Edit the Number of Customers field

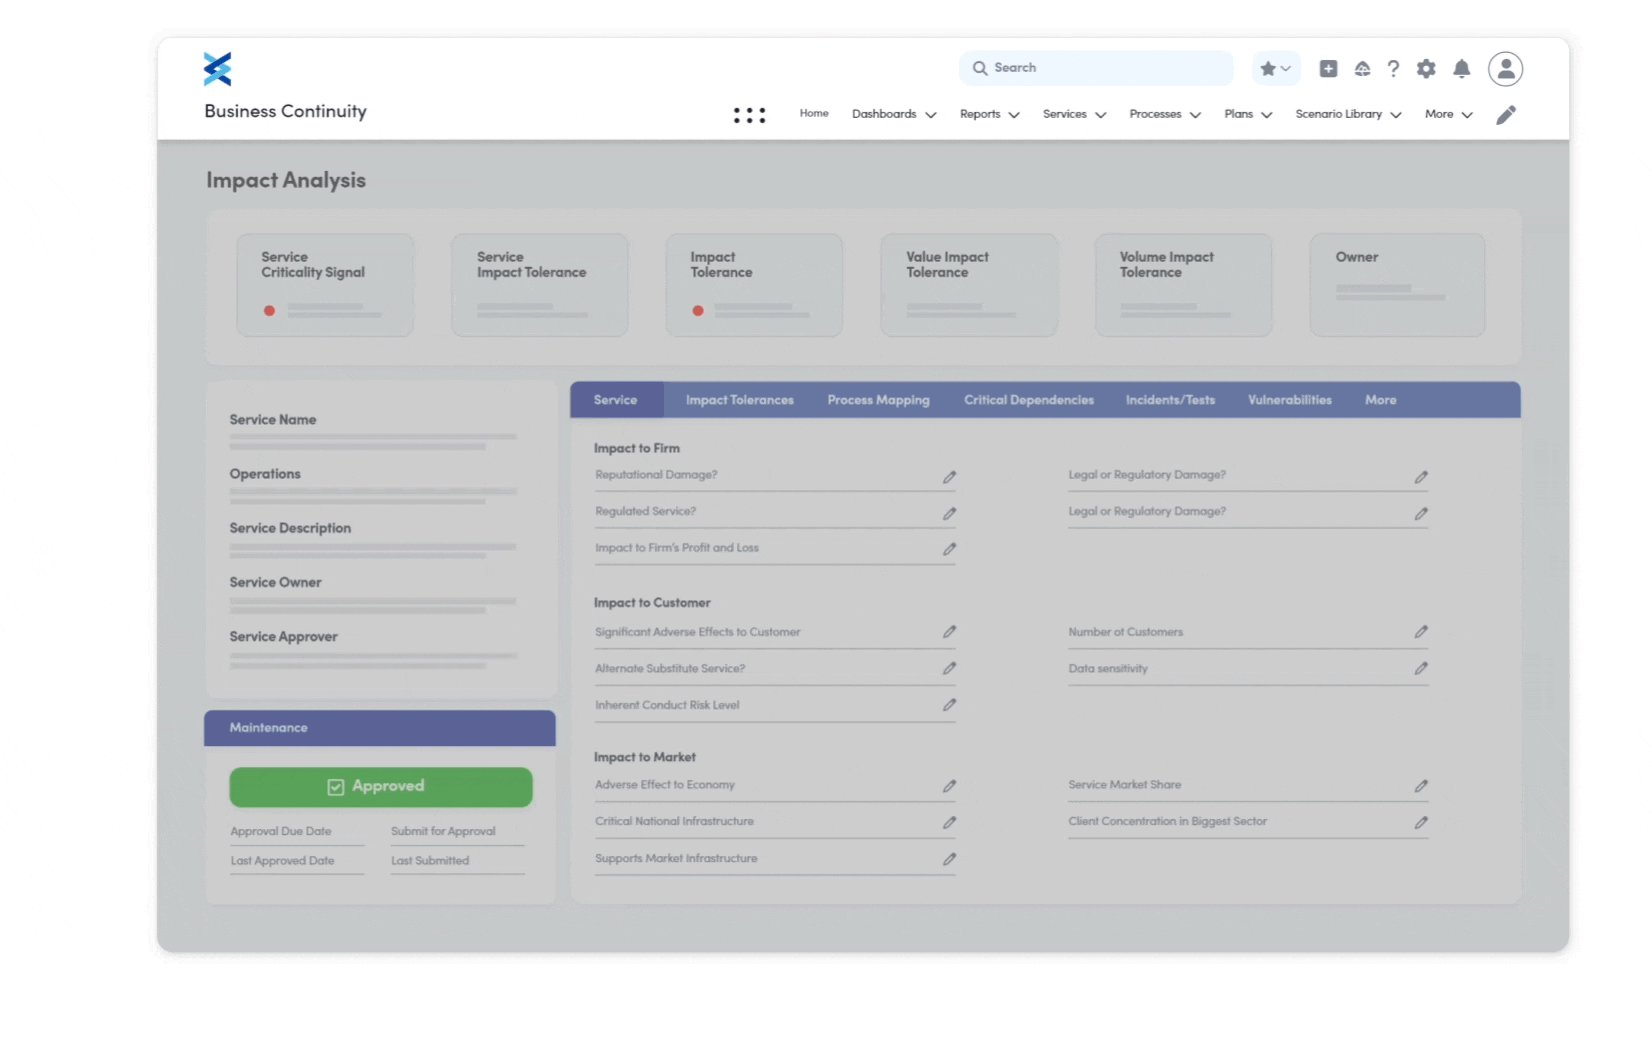pos(1421,632)
